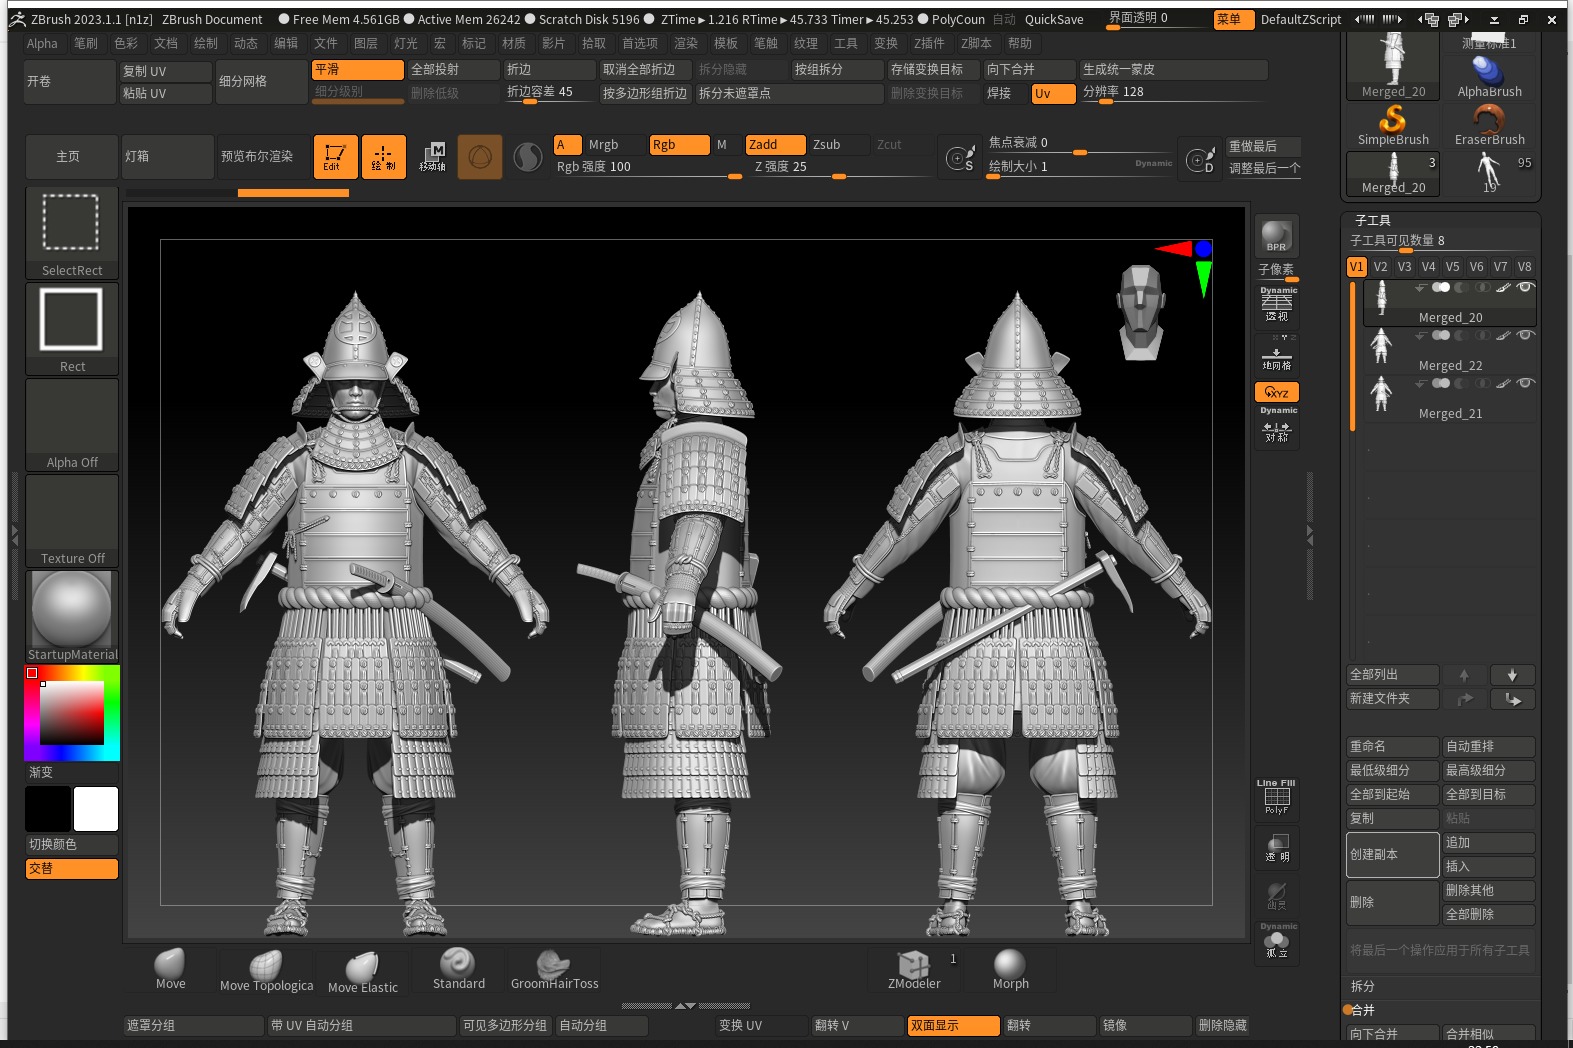Click the brush S size icon
The width and height of the screenshot is (1573, 1048).
[960, 158]
